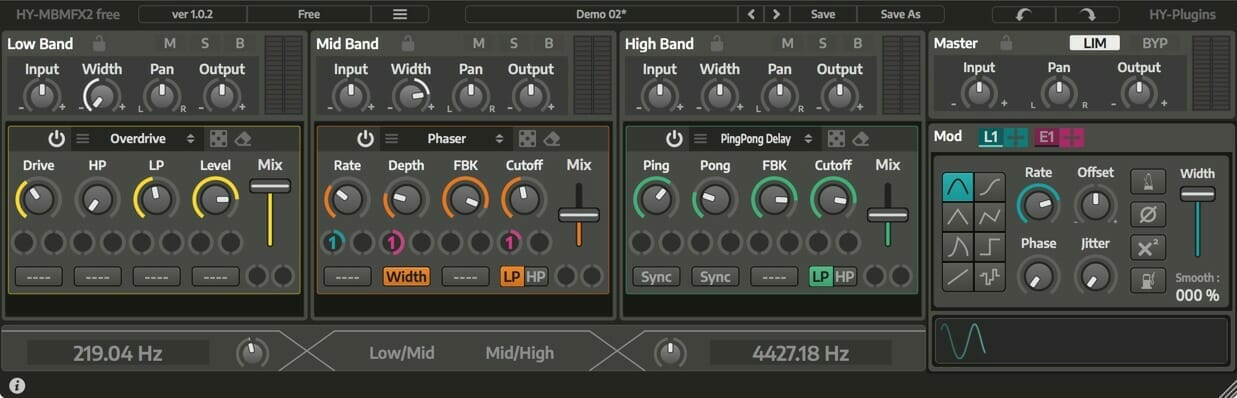The height and width of the screenshot is (398, 1237).
Task: Select the triangle LFO waveform shape
Action: coord(958,216)
